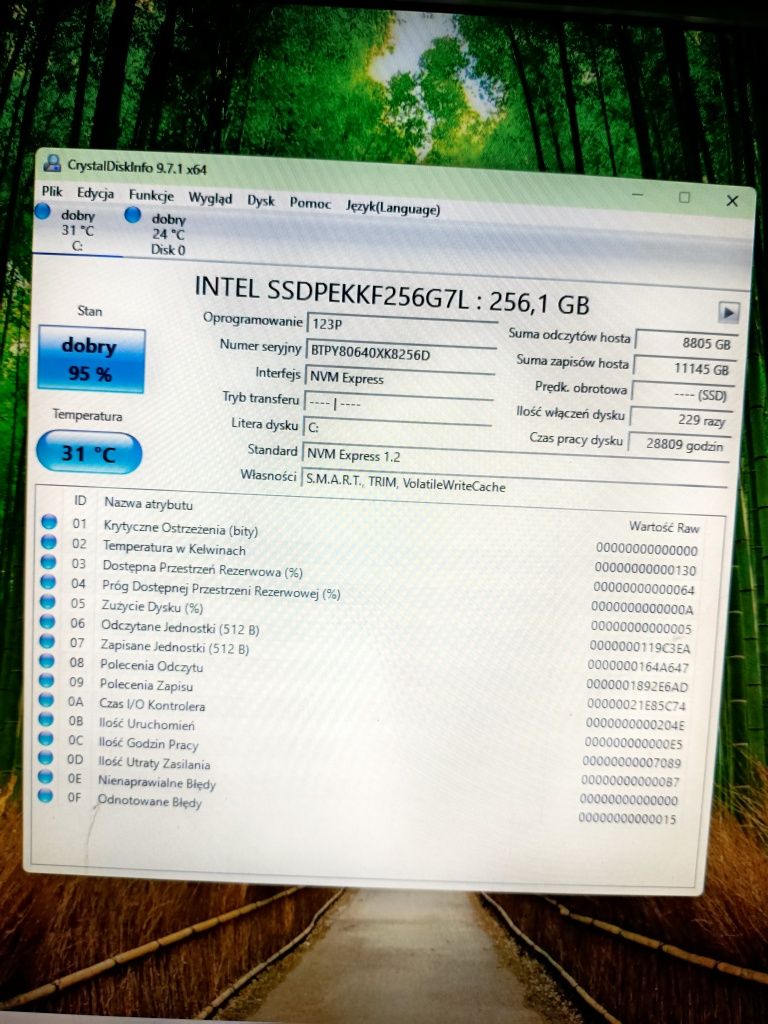Click status icon for Ilość Godzin Pracy
Viewport: 768px width, 1024px height.
46,738
